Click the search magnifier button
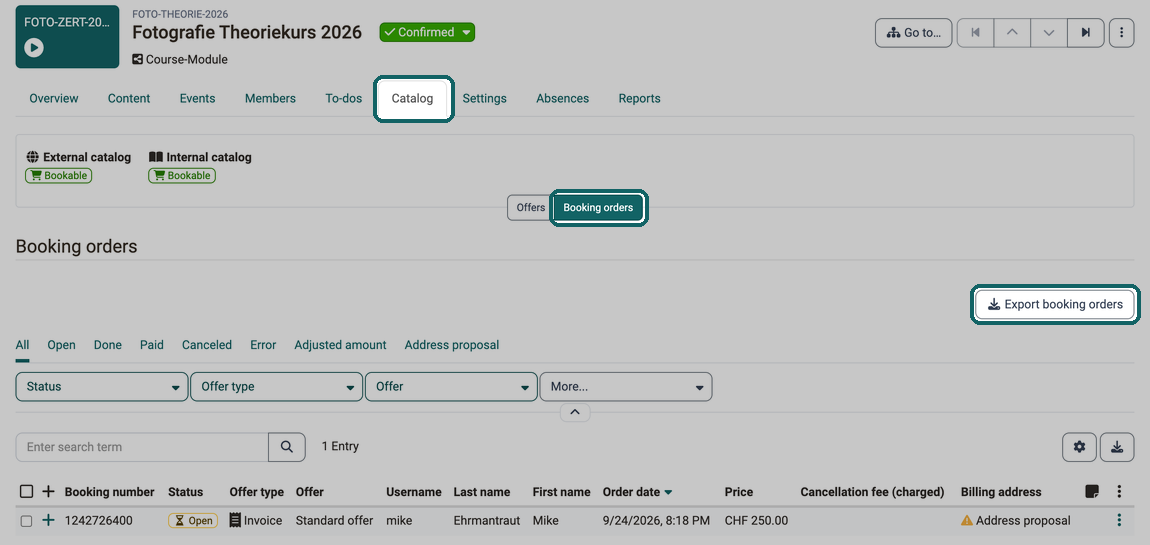Viewport: 1150px width, 545px height. pyautogui.click(x=287, y=447)
